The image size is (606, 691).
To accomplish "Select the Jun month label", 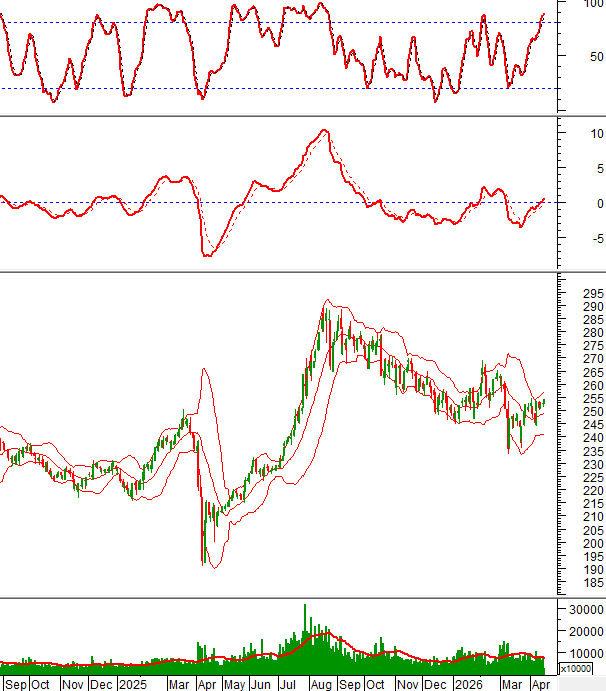I will (x=262, y=684).
